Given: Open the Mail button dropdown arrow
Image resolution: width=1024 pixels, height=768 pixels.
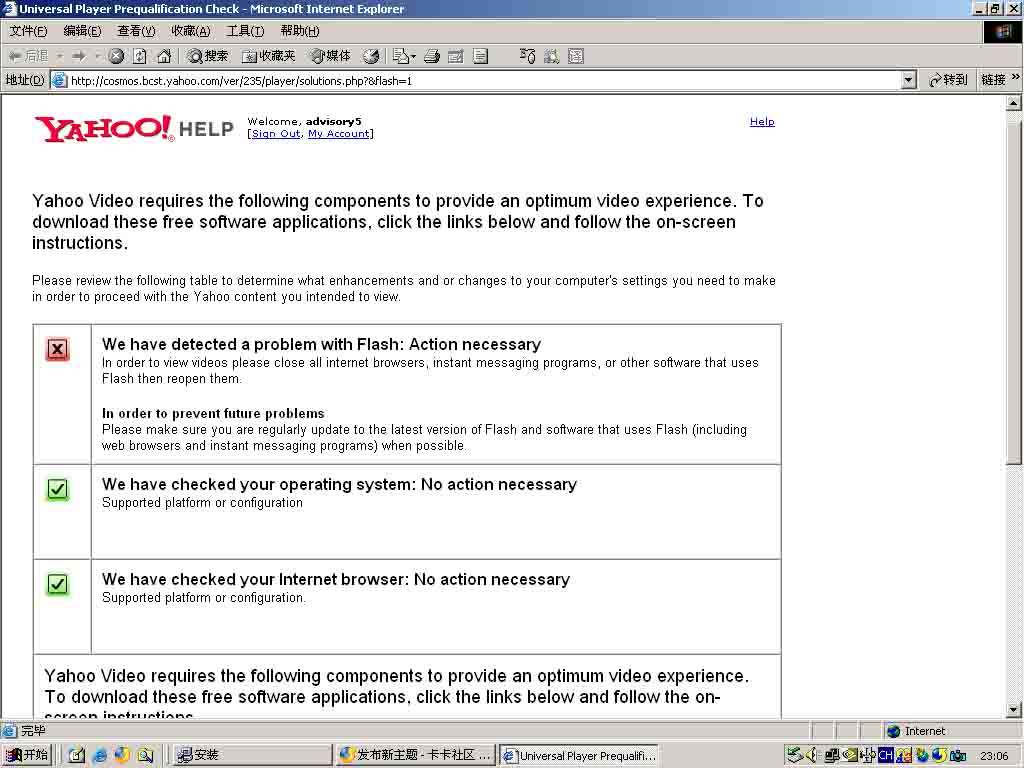Looking at the screenshot, I should click(x=413, y=57).
